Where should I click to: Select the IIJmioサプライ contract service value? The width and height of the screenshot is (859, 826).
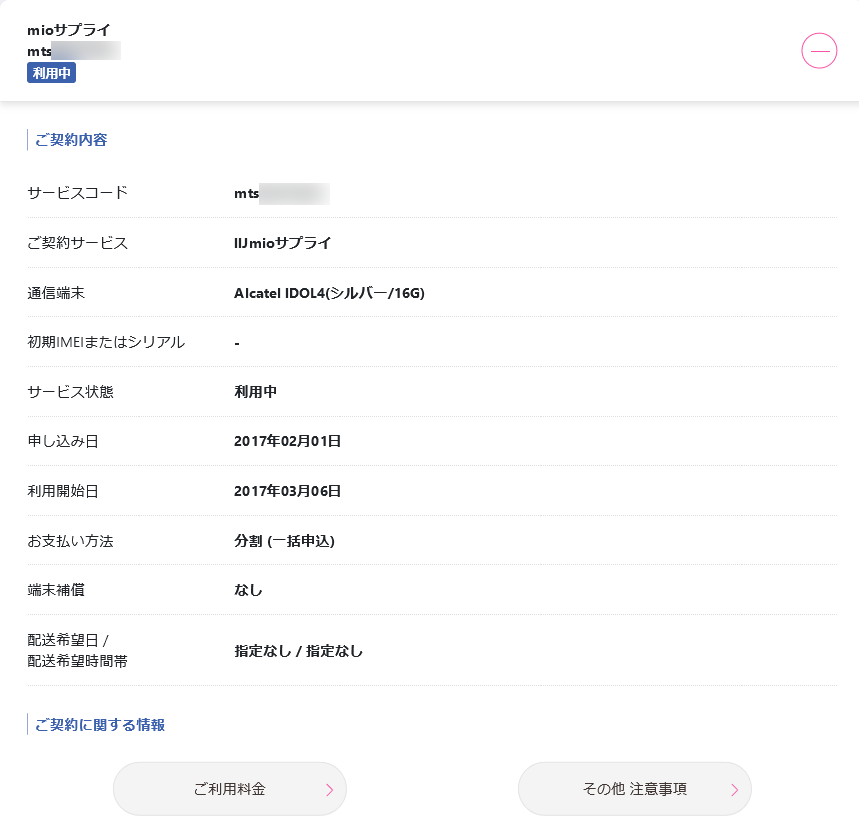coord(282,243)
